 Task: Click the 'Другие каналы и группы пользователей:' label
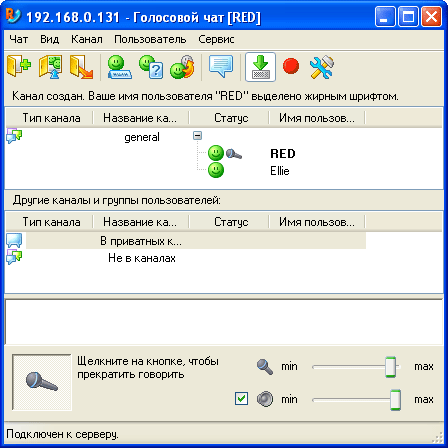117,200
